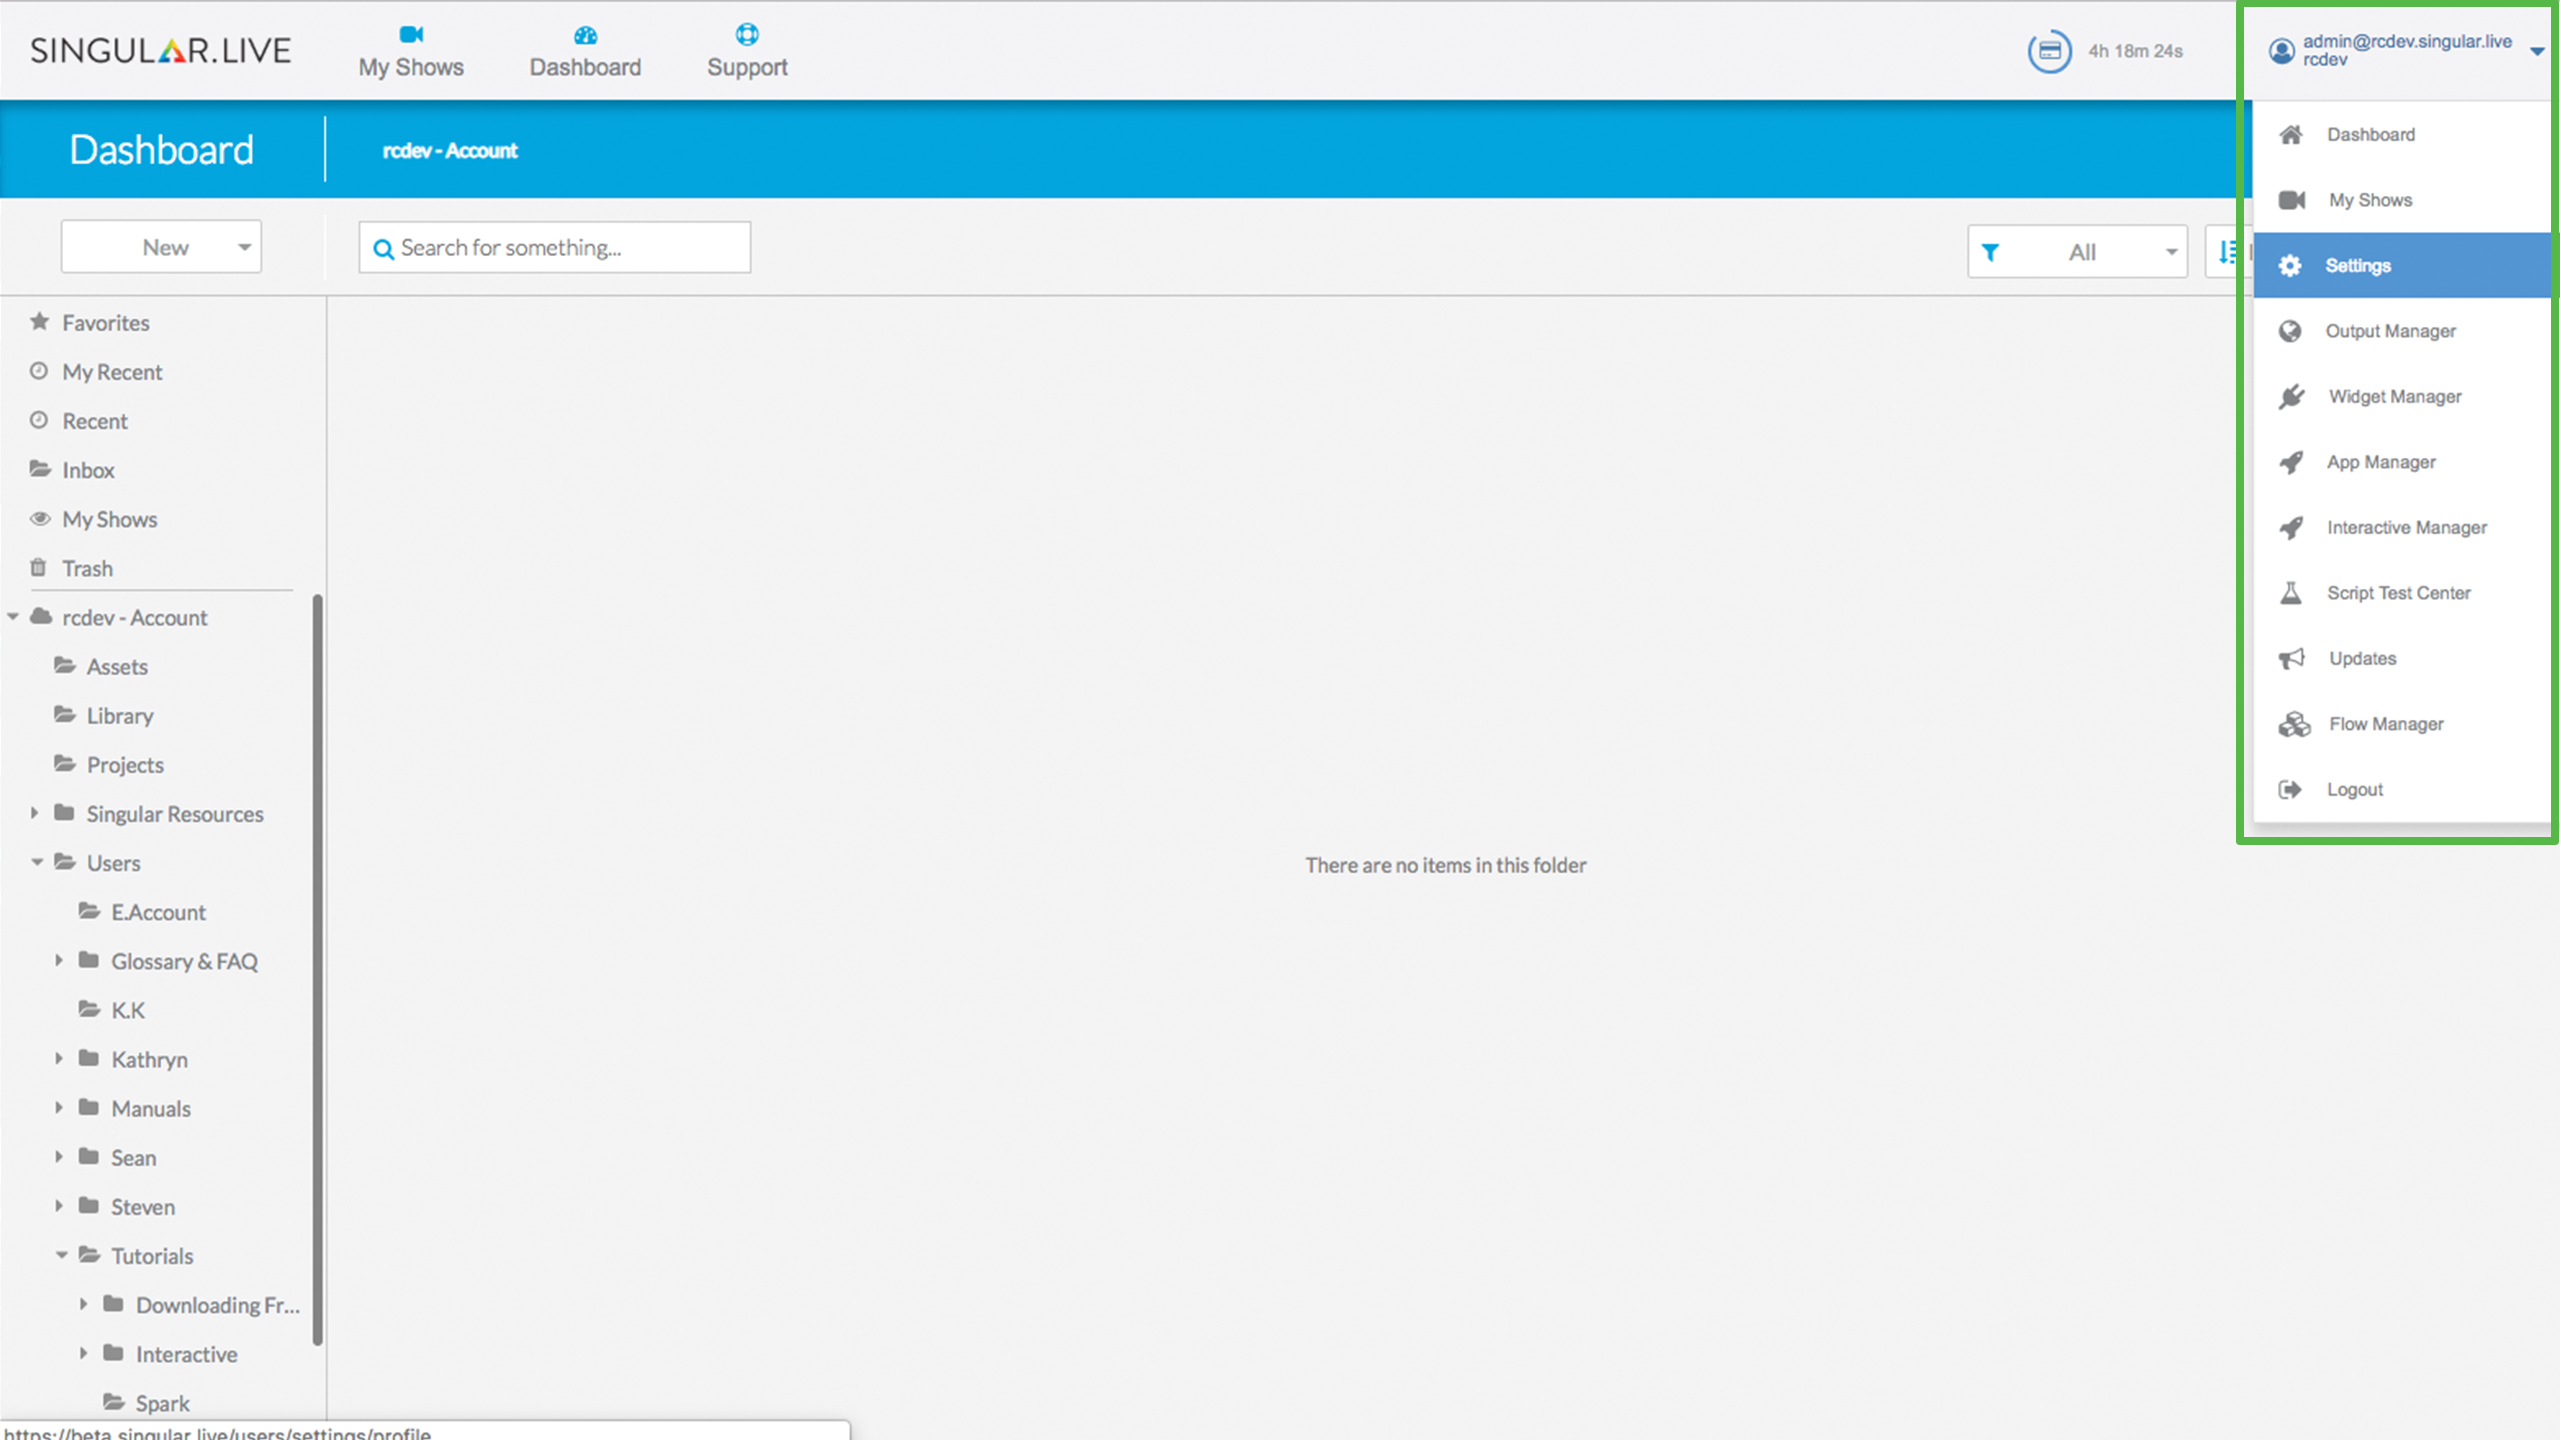Expand the Singular Resources folder
This screenshot has width=2561, height=1440.
point(35,813)
